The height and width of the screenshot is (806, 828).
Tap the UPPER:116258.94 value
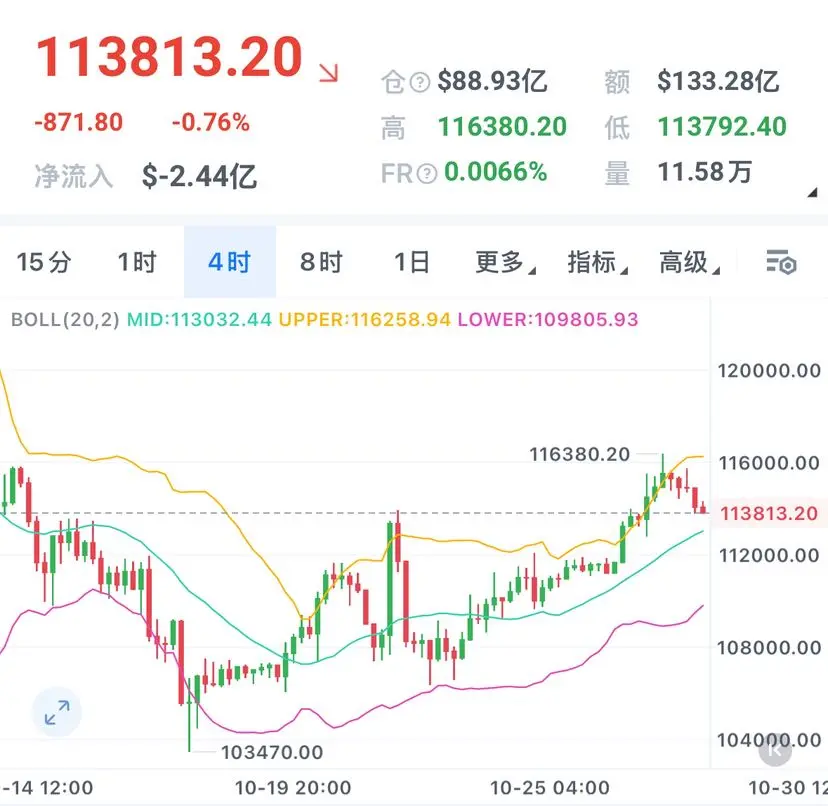(365, 320)
